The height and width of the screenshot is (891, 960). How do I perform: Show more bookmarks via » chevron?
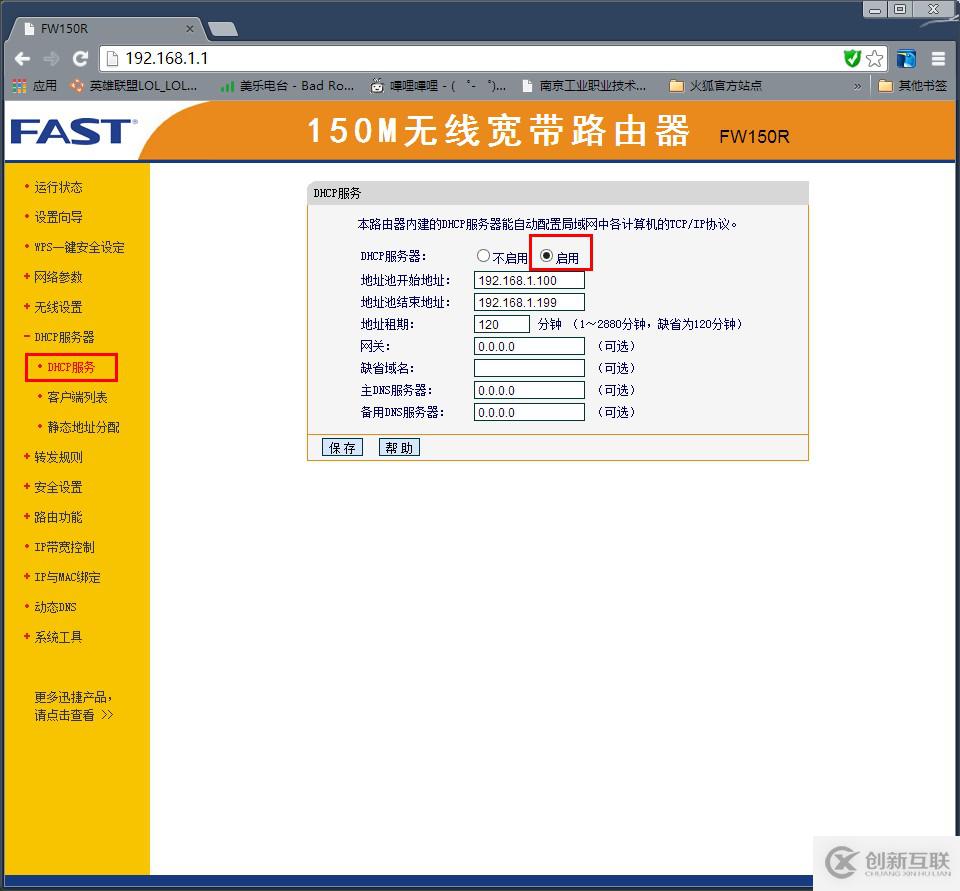857,86
